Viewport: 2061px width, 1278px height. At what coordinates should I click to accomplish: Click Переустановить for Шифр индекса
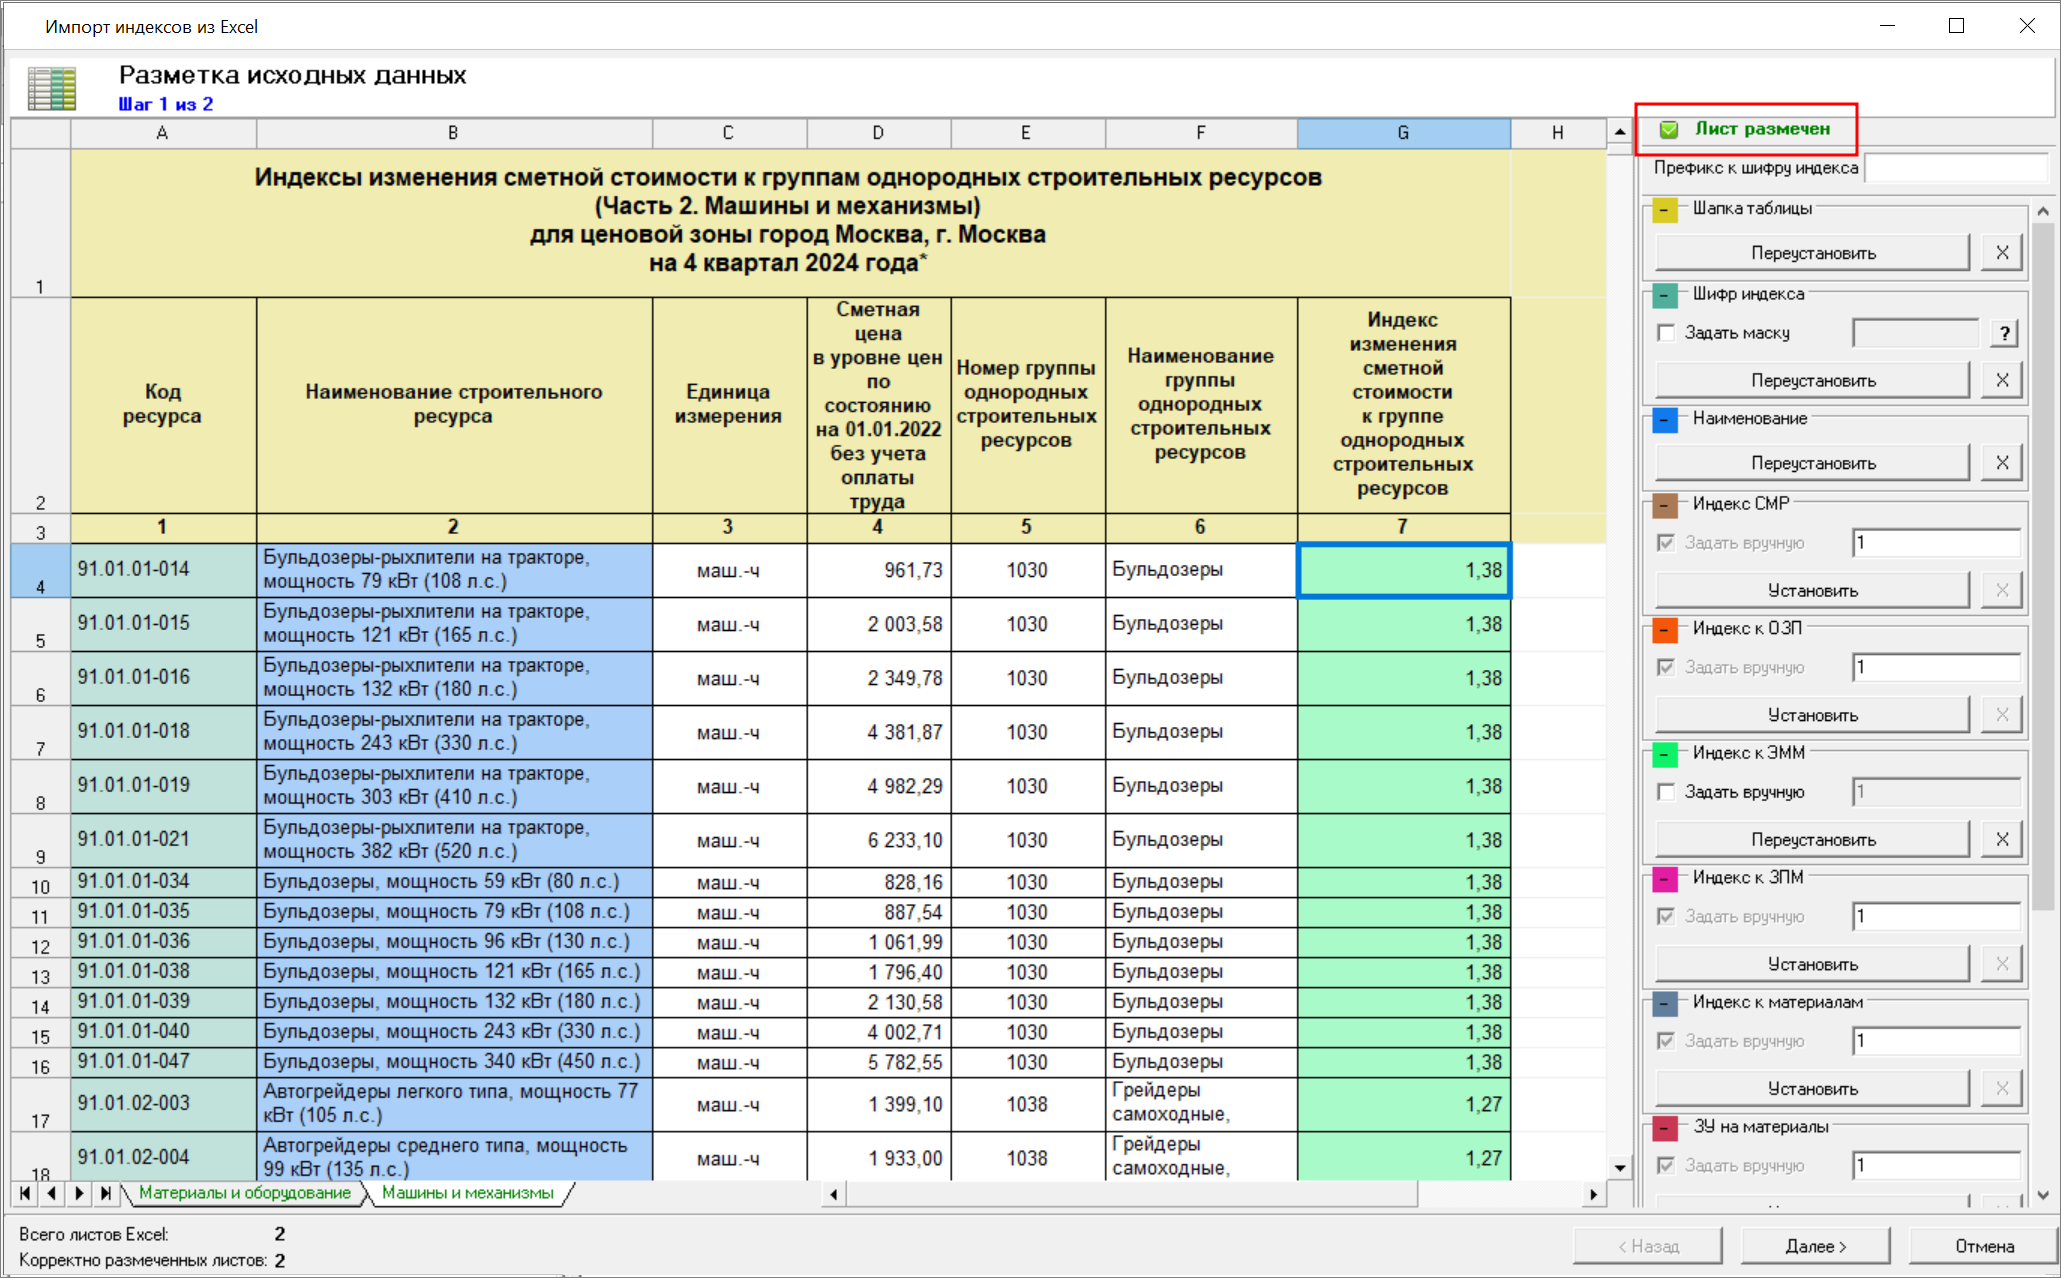tap(1813, 380)
